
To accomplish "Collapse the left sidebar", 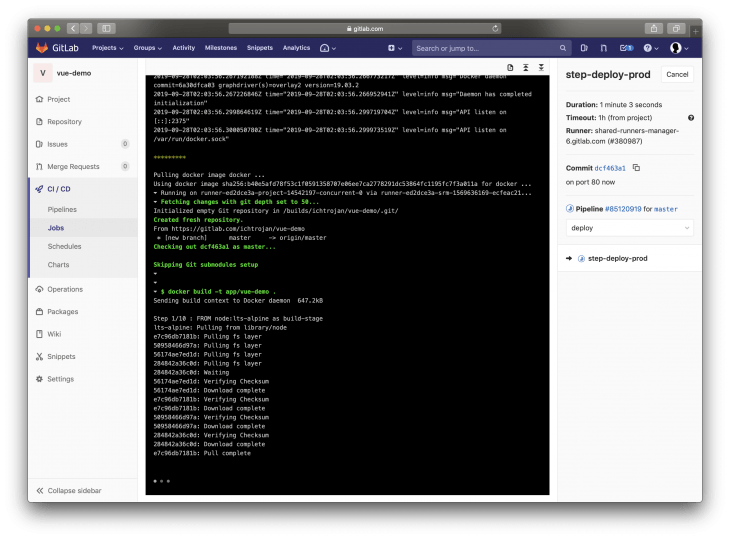I will pos(75,490).
